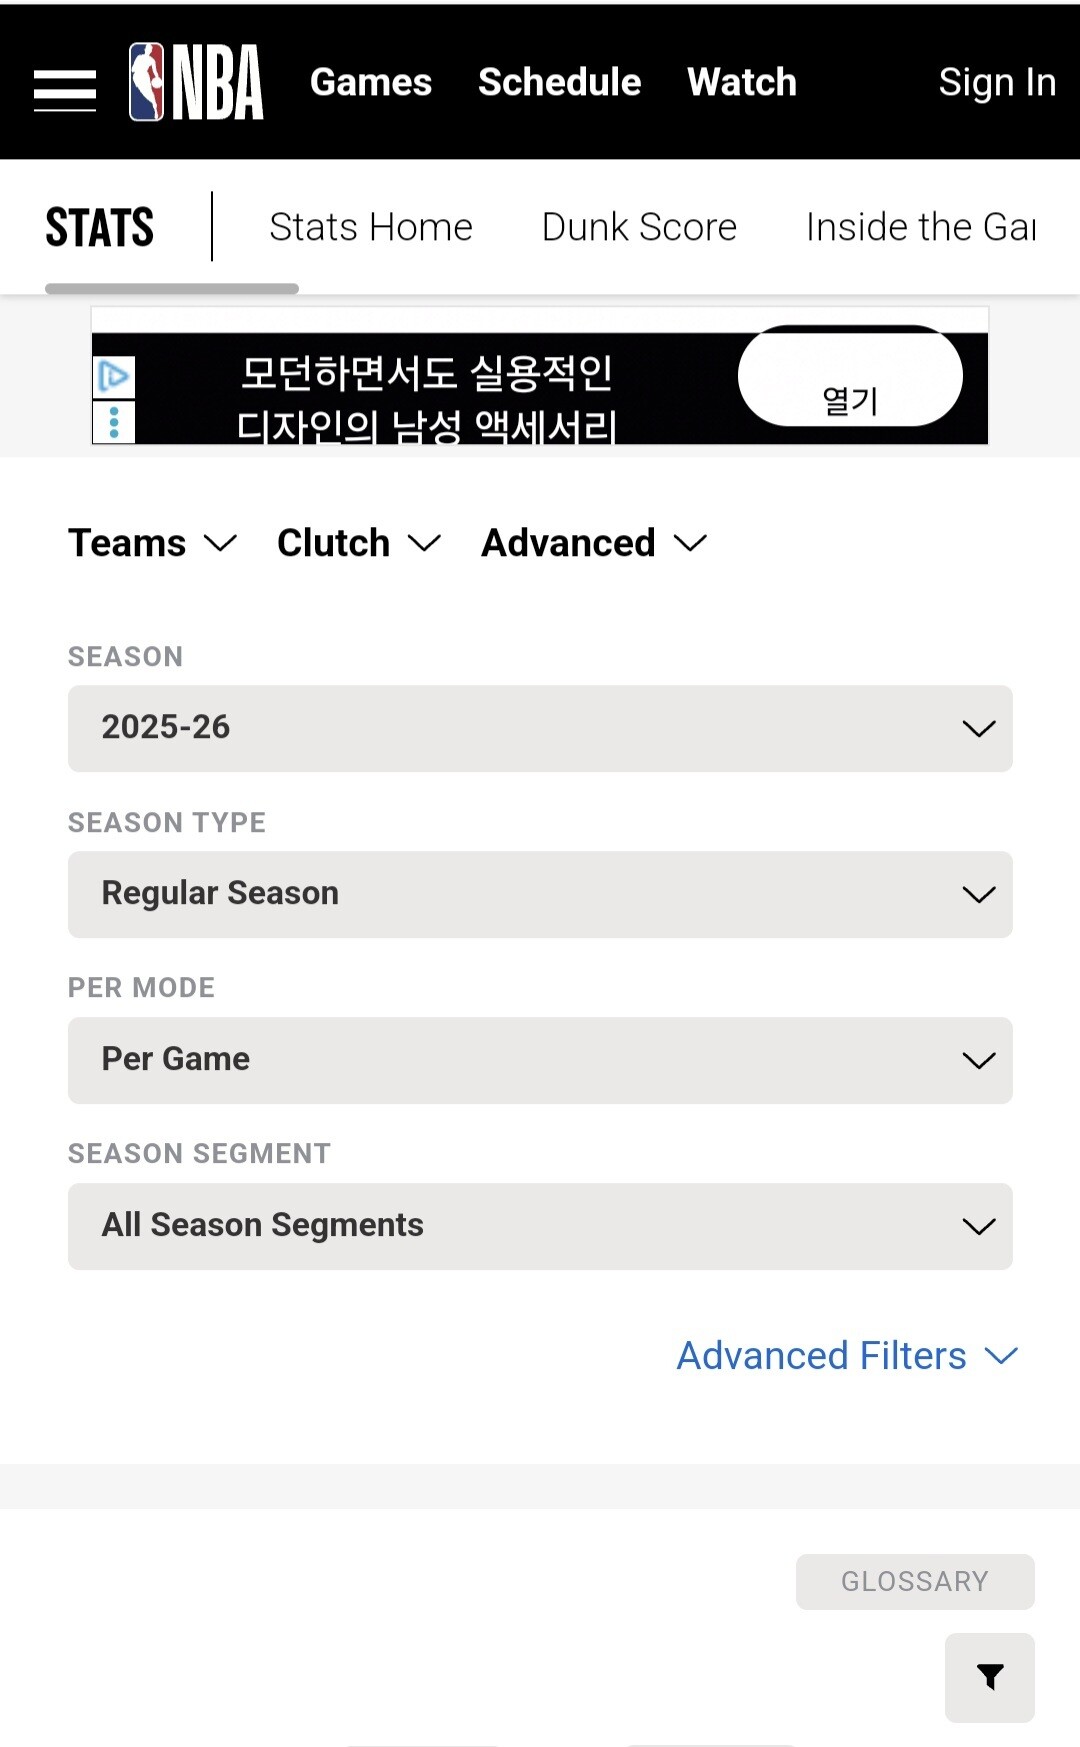
Task: Switch to the Dunk Score tab
Action: [639, 227]
